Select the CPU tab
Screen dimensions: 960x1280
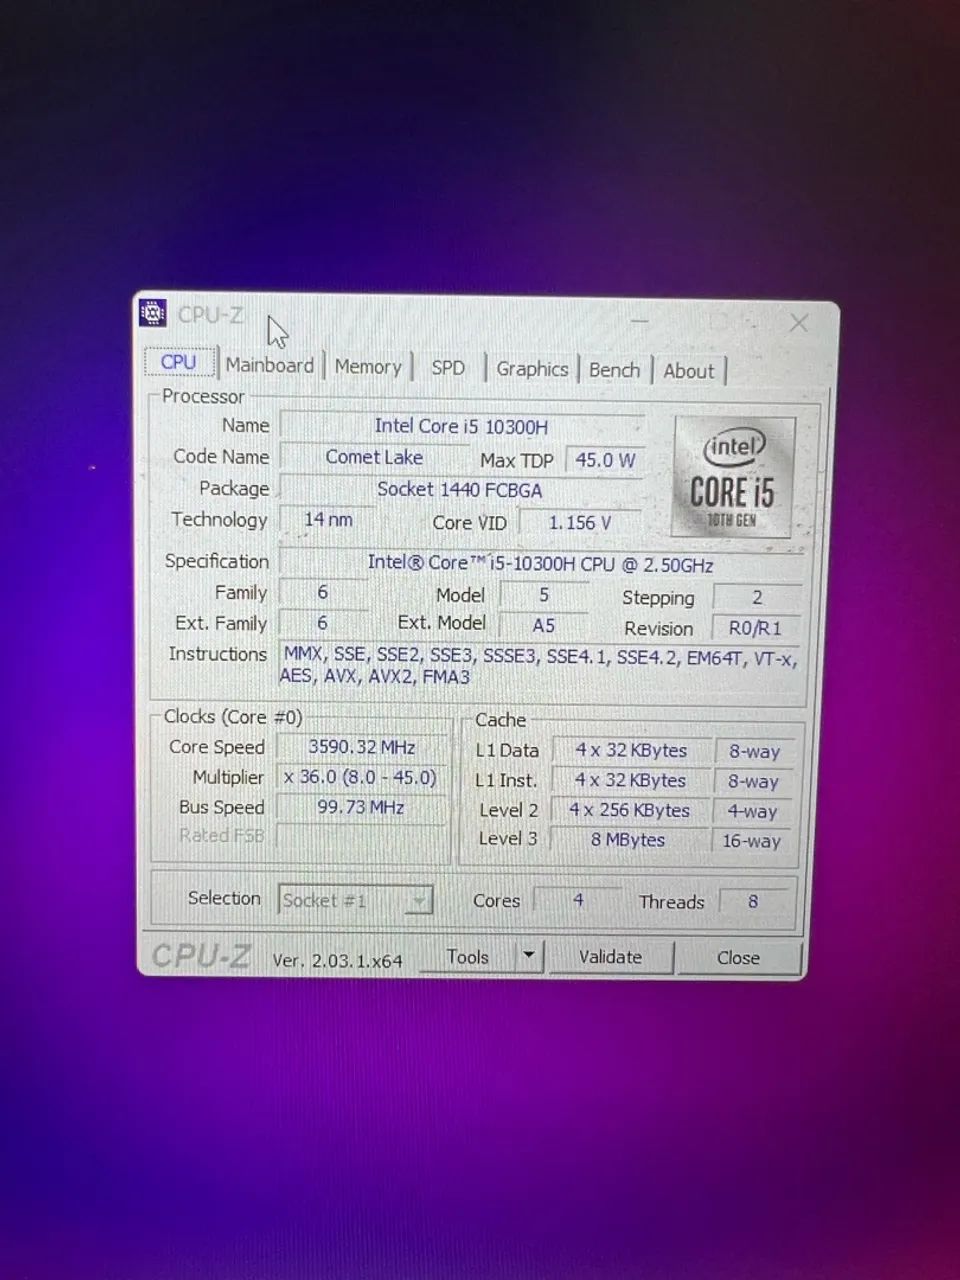(x=179, y=362)
